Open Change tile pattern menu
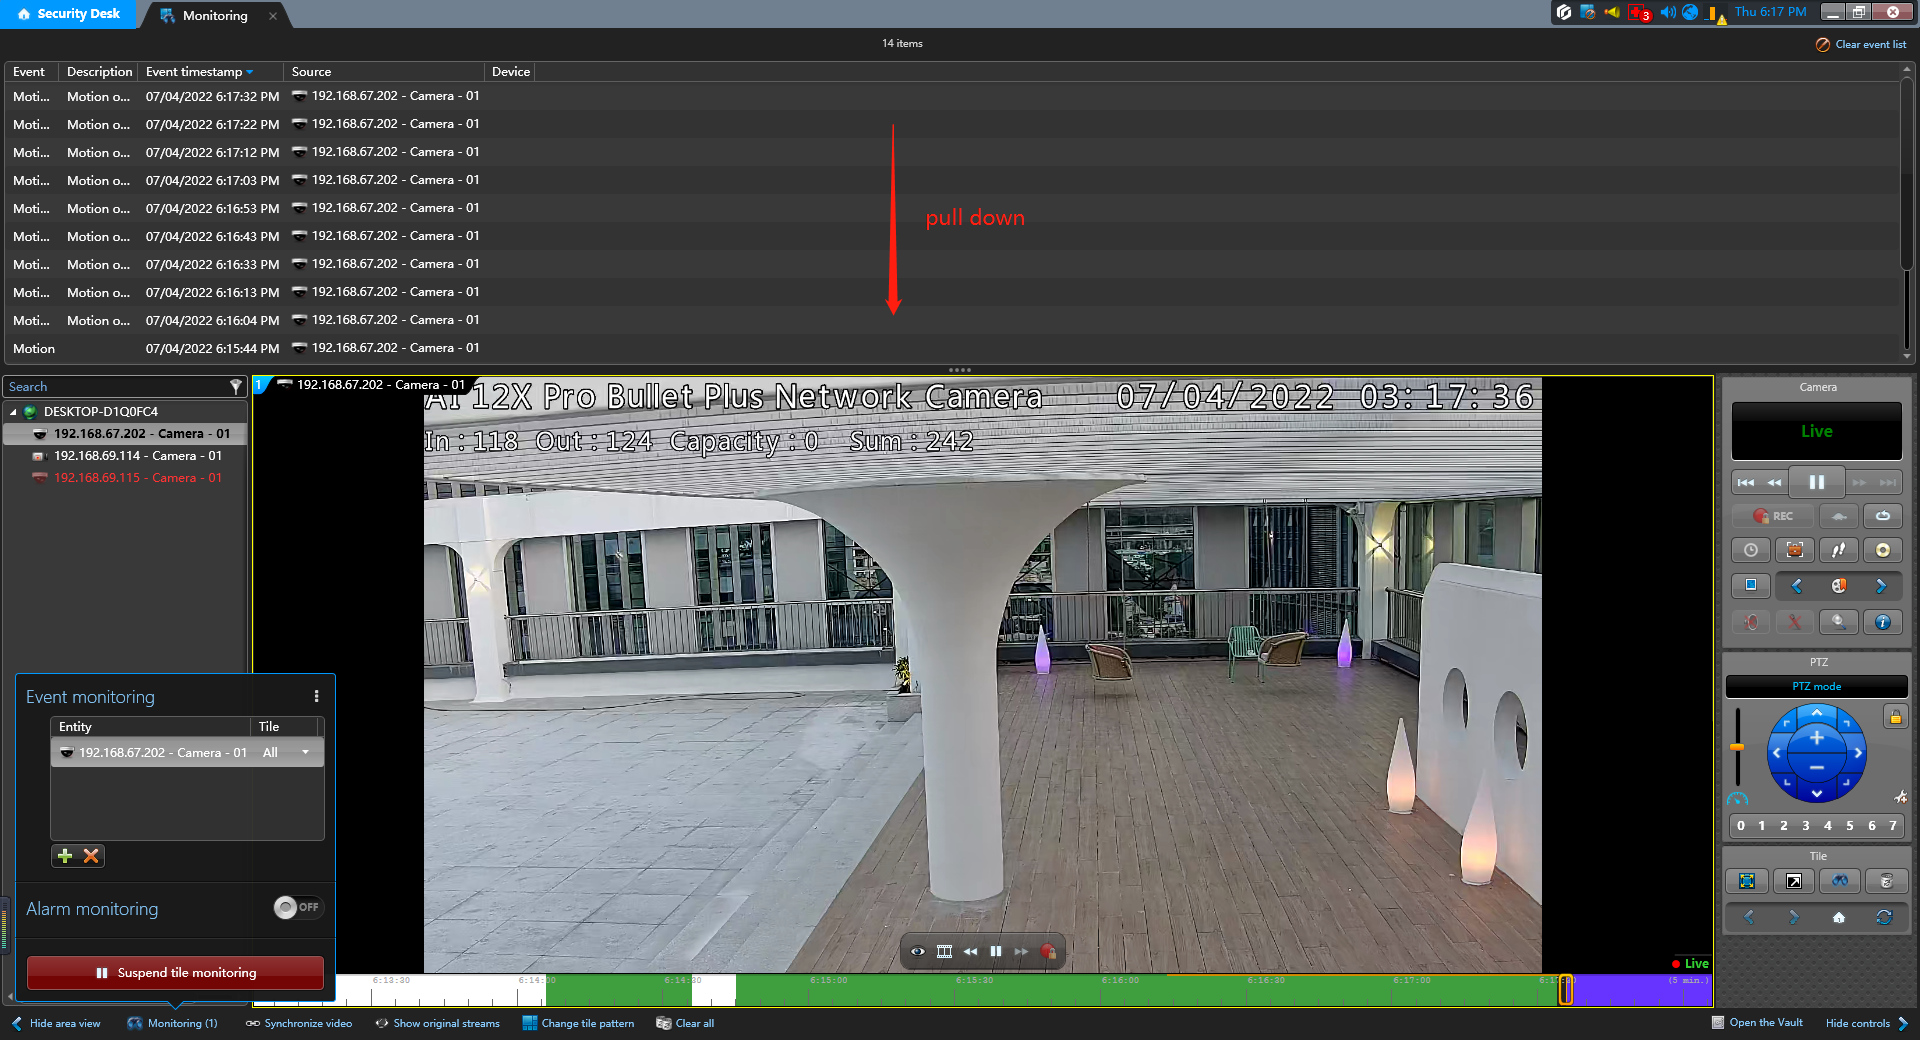Image resolution: width=1920 pixels, height=1040 pixels. (578, 1023)
